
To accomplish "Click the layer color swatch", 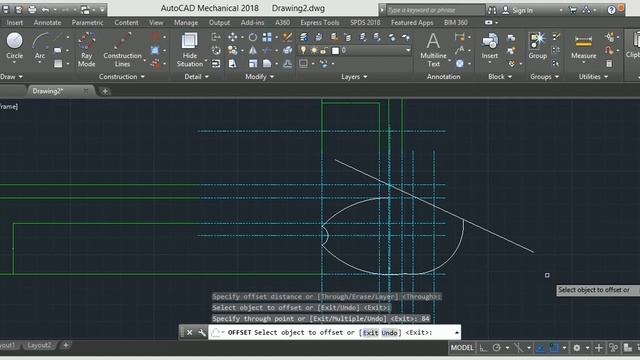I will [x=335, y=51].
